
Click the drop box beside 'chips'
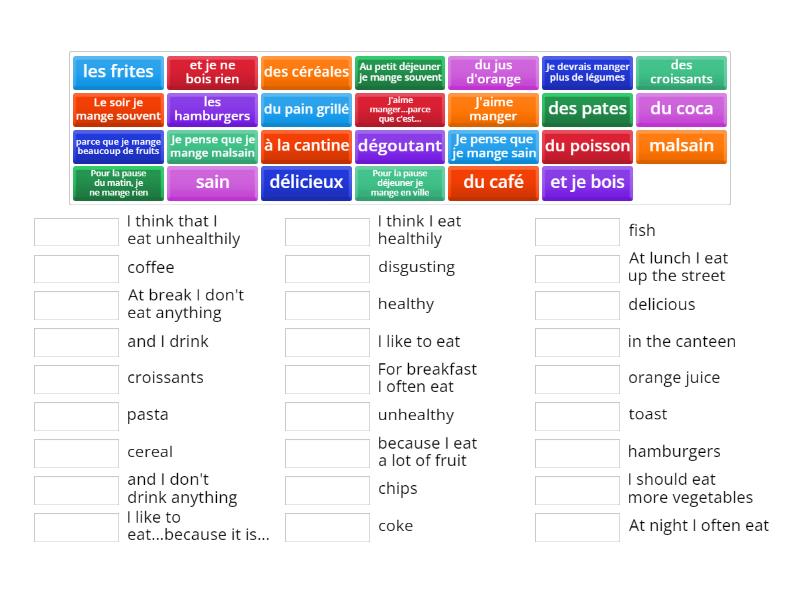[x=327, y=489]
